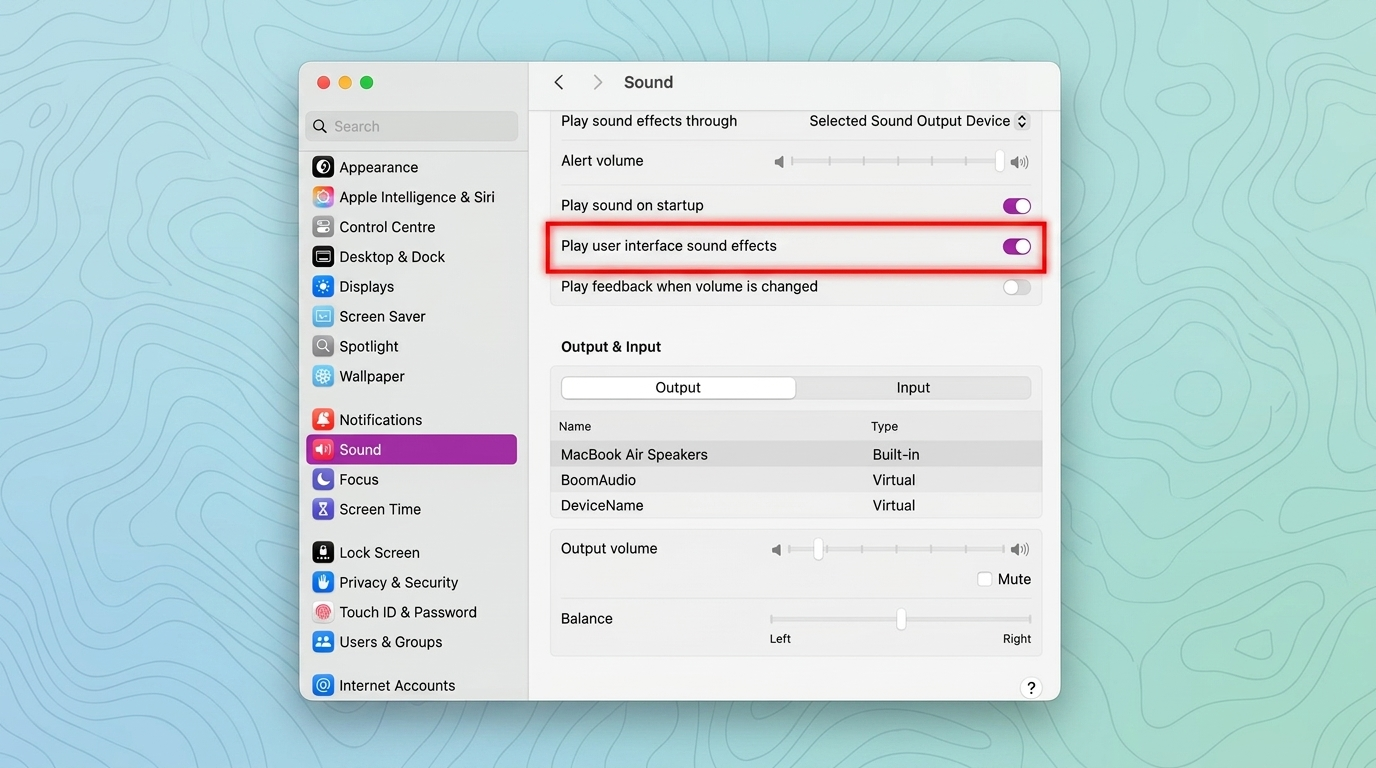Screen dimensions: 1376x768
Task: Switch to the Output tab
Action: pos(678,388)
